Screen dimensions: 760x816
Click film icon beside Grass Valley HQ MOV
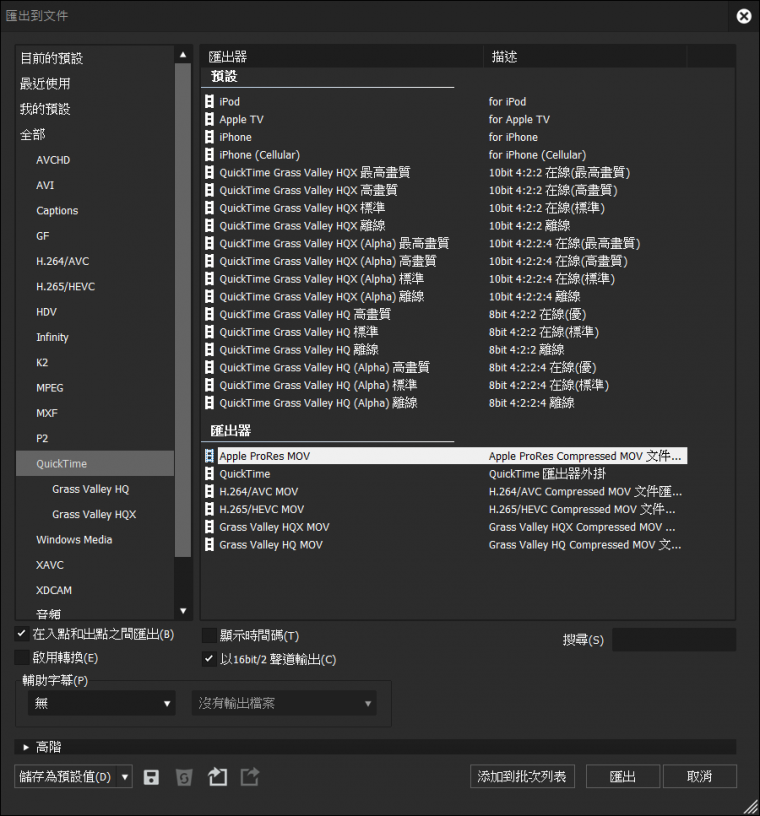(209, 544)
